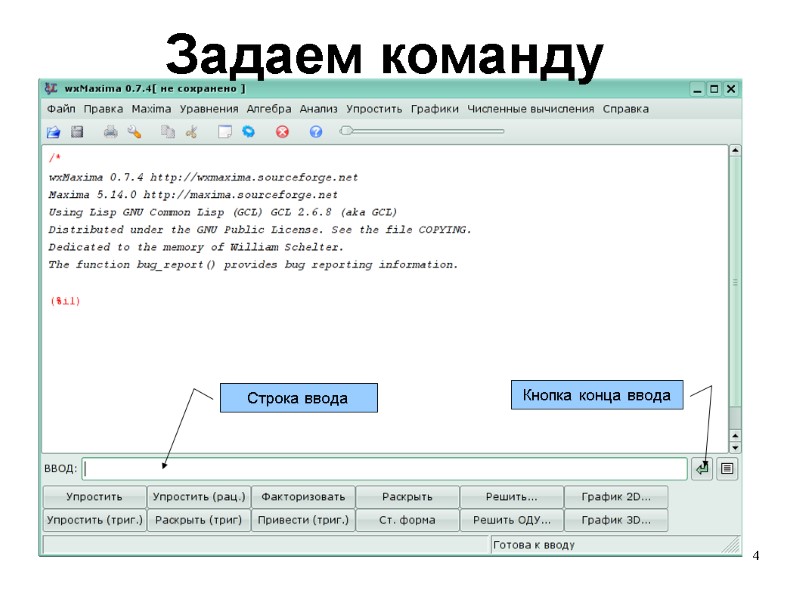Screen dimensions: 800x600
Task: Click the multiline input icon button
Action: pos(727,468)
